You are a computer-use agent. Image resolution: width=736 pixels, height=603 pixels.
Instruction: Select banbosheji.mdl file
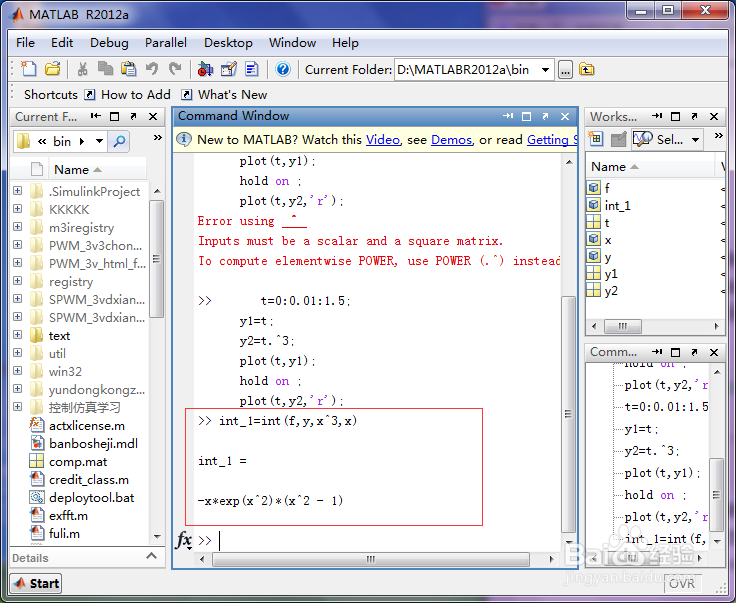click(x=93, y=443)
